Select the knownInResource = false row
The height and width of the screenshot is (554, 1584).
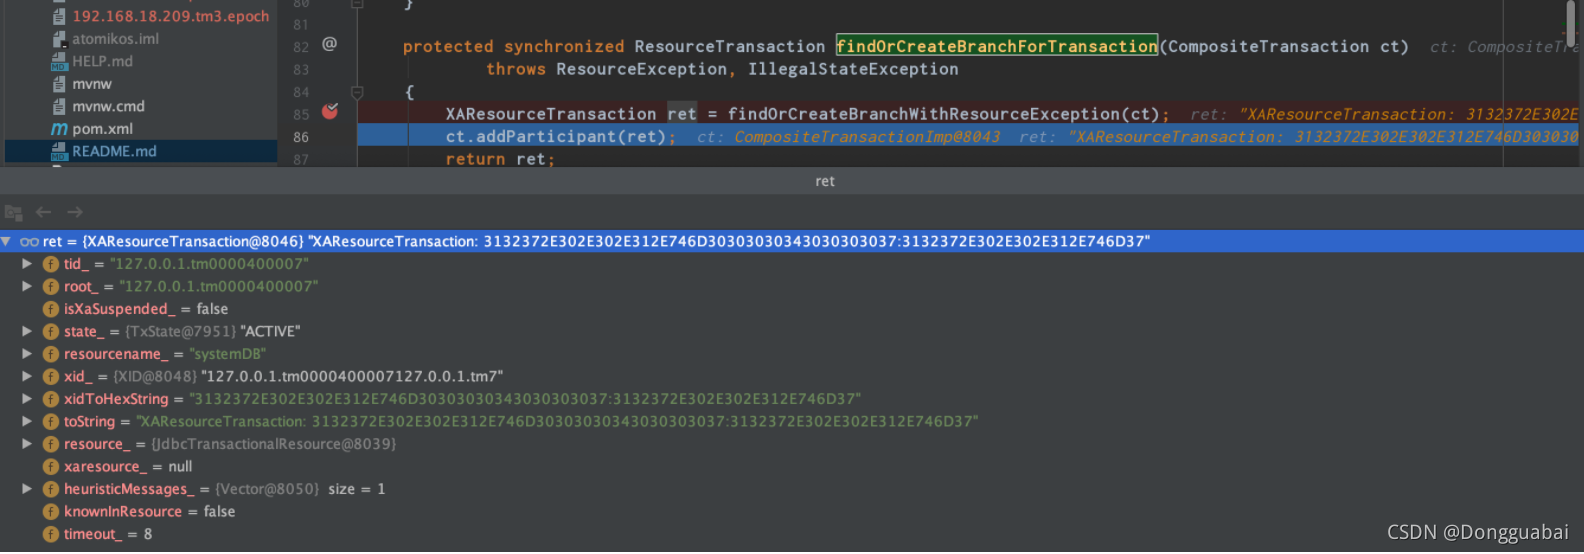click(x=792, y=512)
